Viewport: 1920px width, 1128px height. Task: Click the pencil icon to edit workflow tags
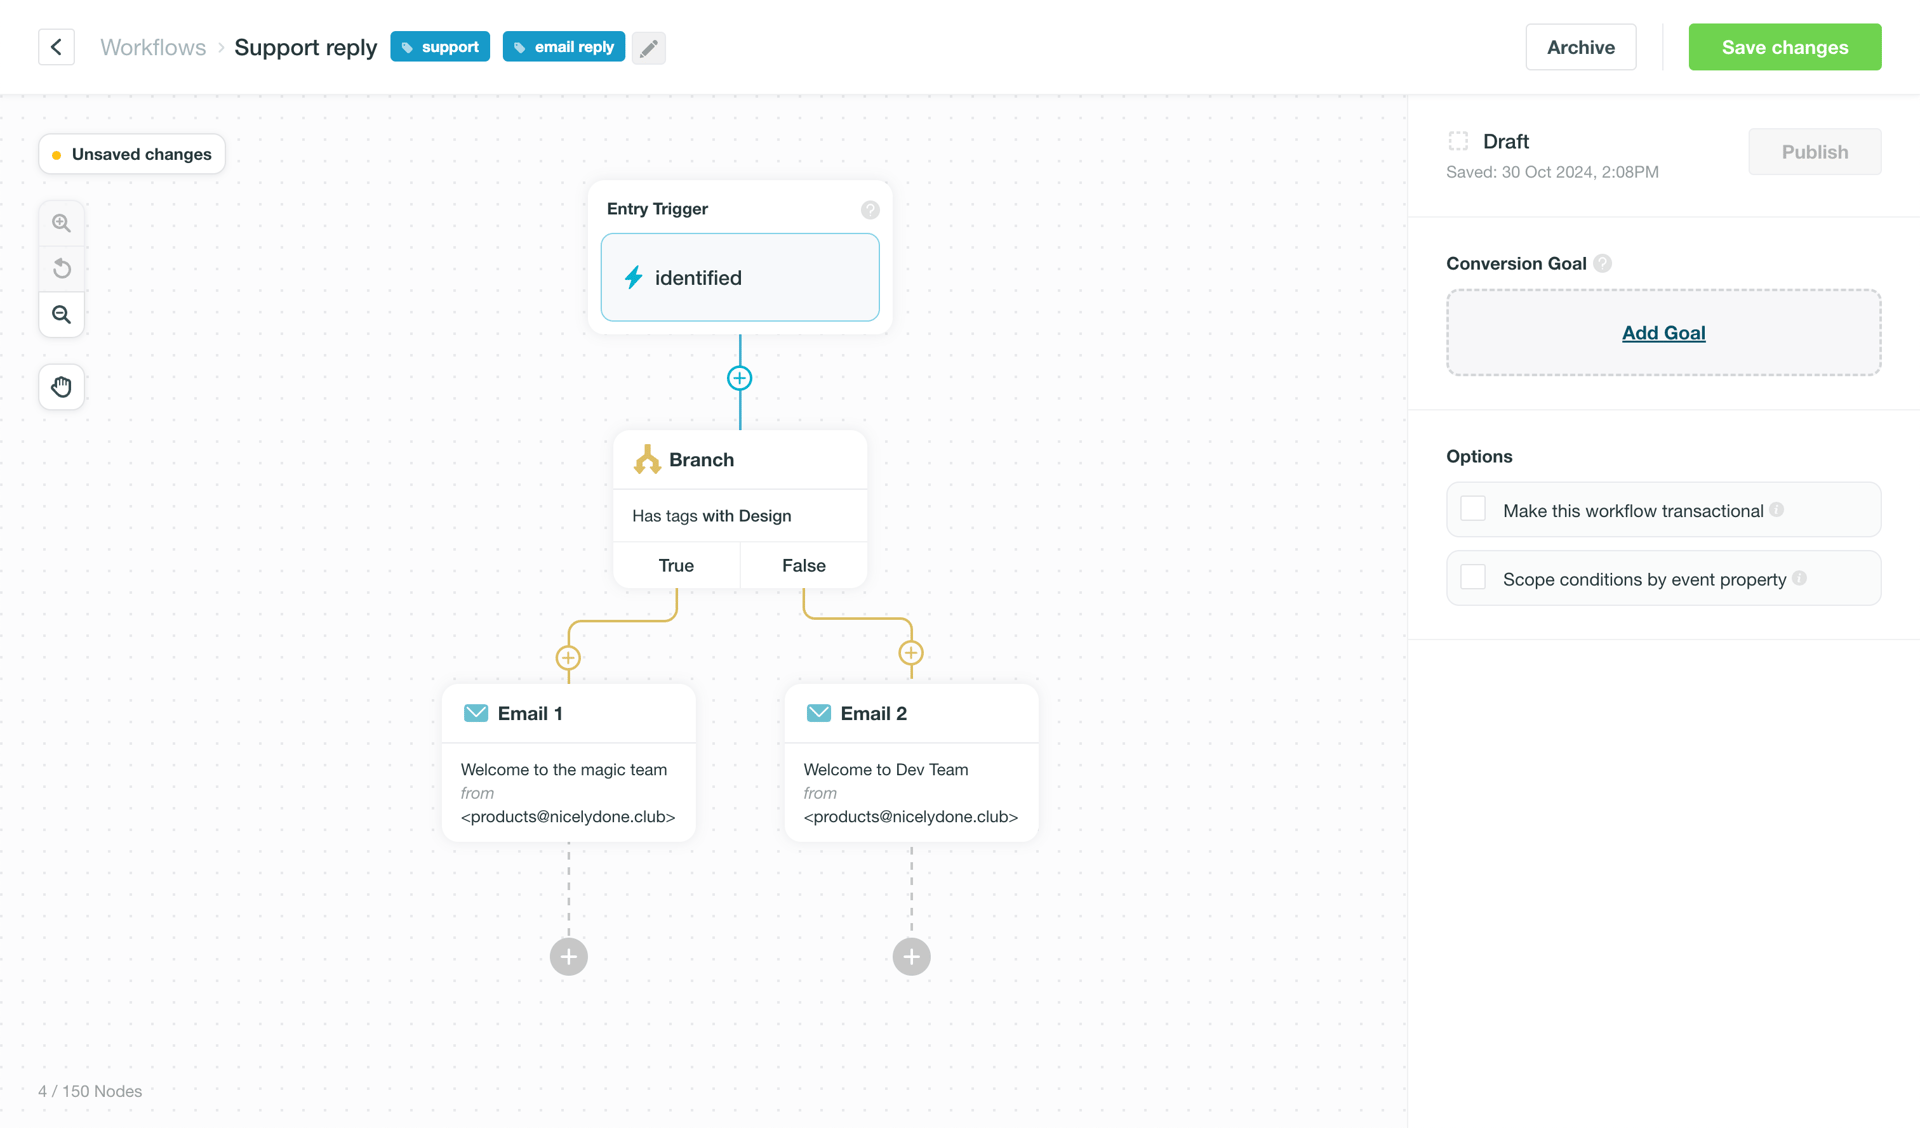point(648,47)
